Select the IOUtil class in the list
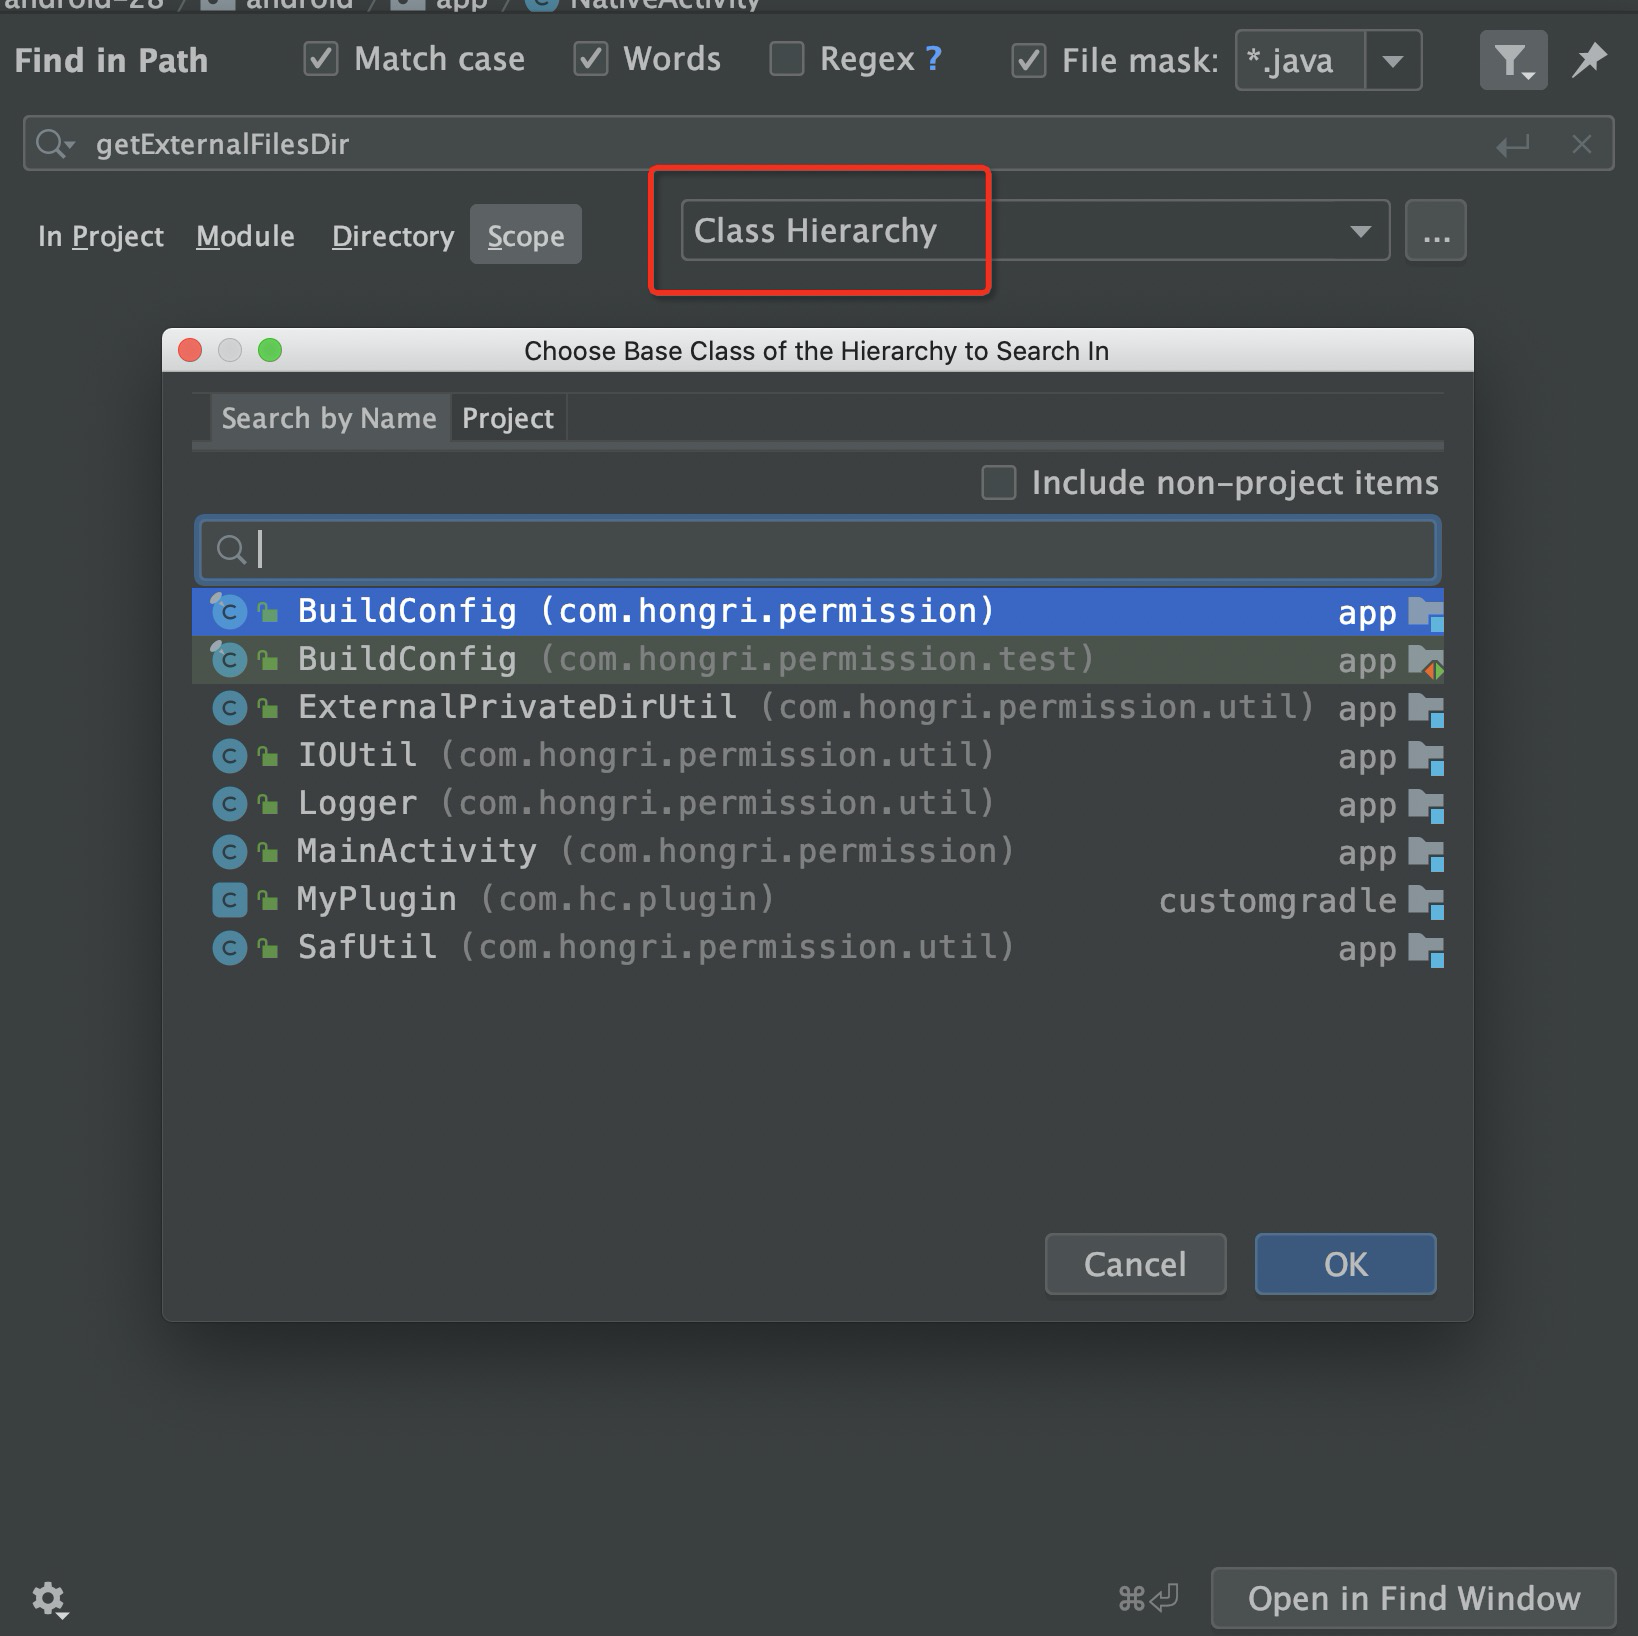The image size is (1638, 1636). 357,754
